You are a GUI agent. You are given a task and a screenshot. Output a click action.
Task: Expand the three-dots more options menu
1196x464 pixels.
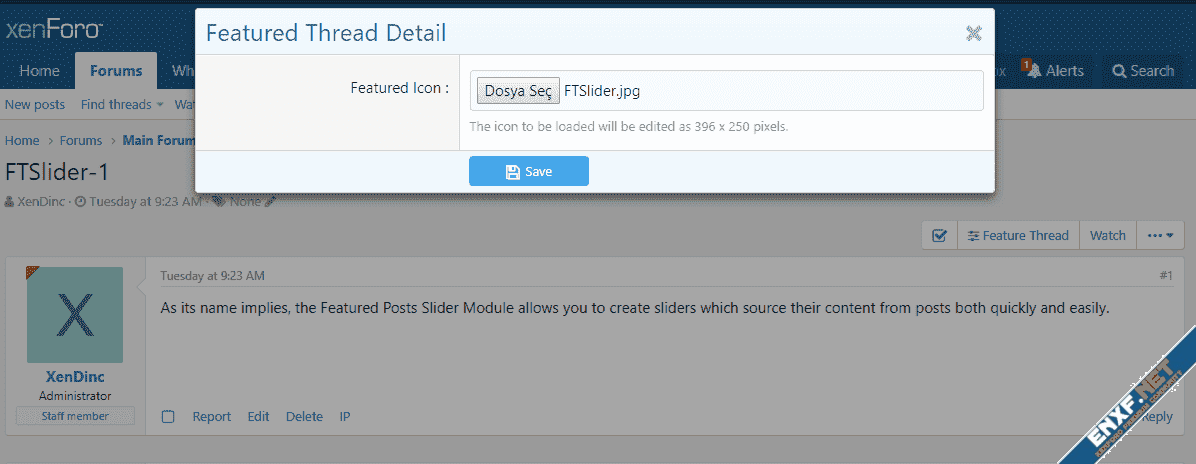(1160, 236)
